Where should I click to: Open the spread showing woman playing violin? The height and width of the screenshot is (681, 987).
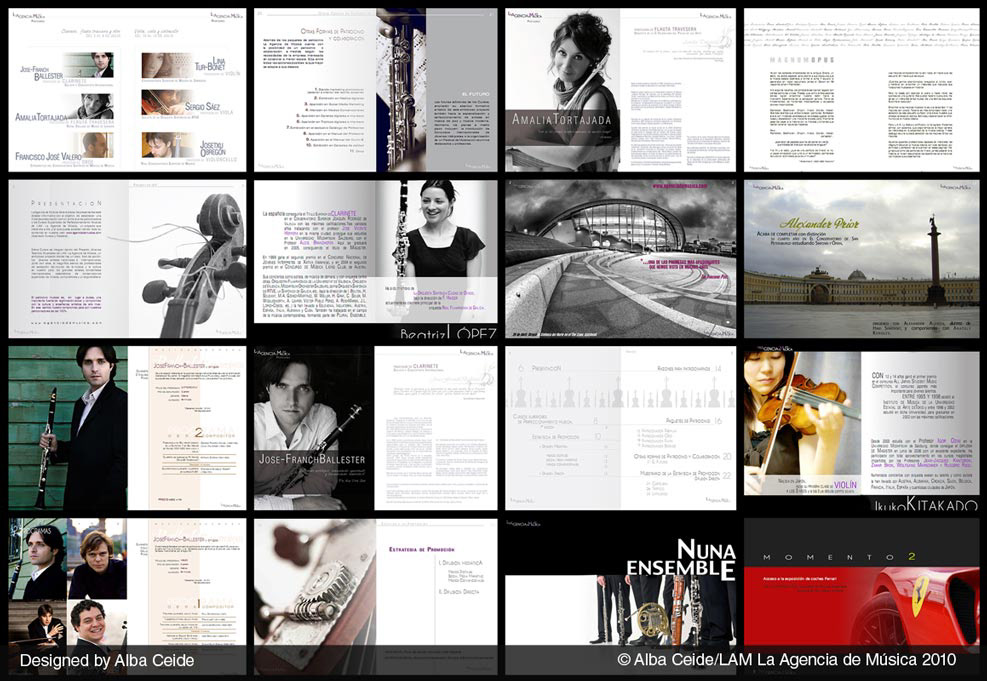(862, 427)
